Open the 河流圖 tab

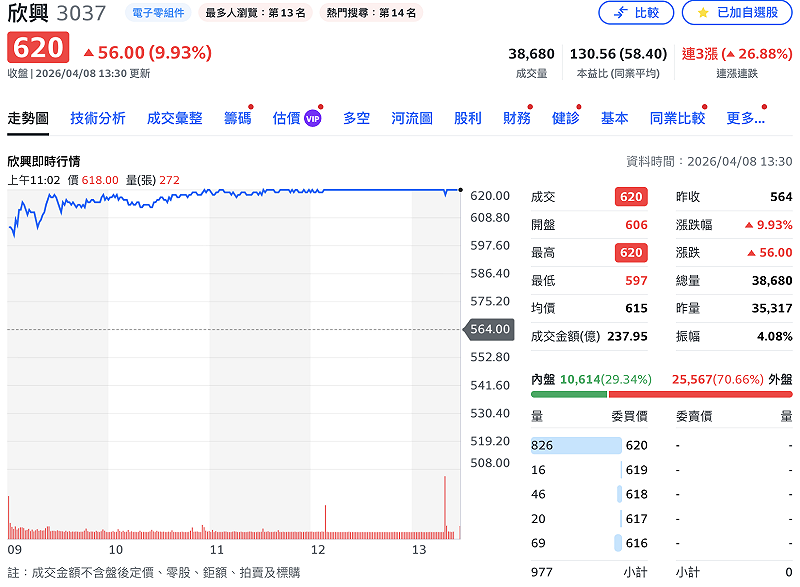pos(411,118)
